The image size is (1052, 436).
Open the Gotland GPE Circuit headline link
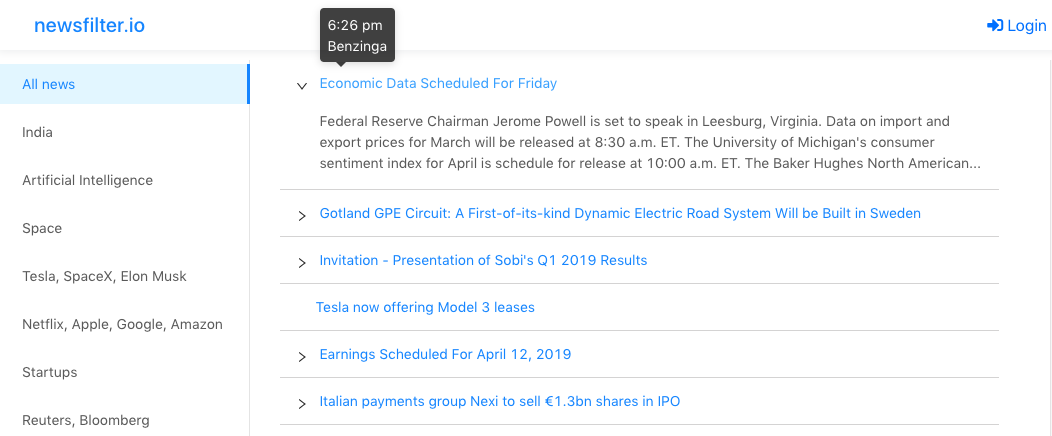pos(620,213)
